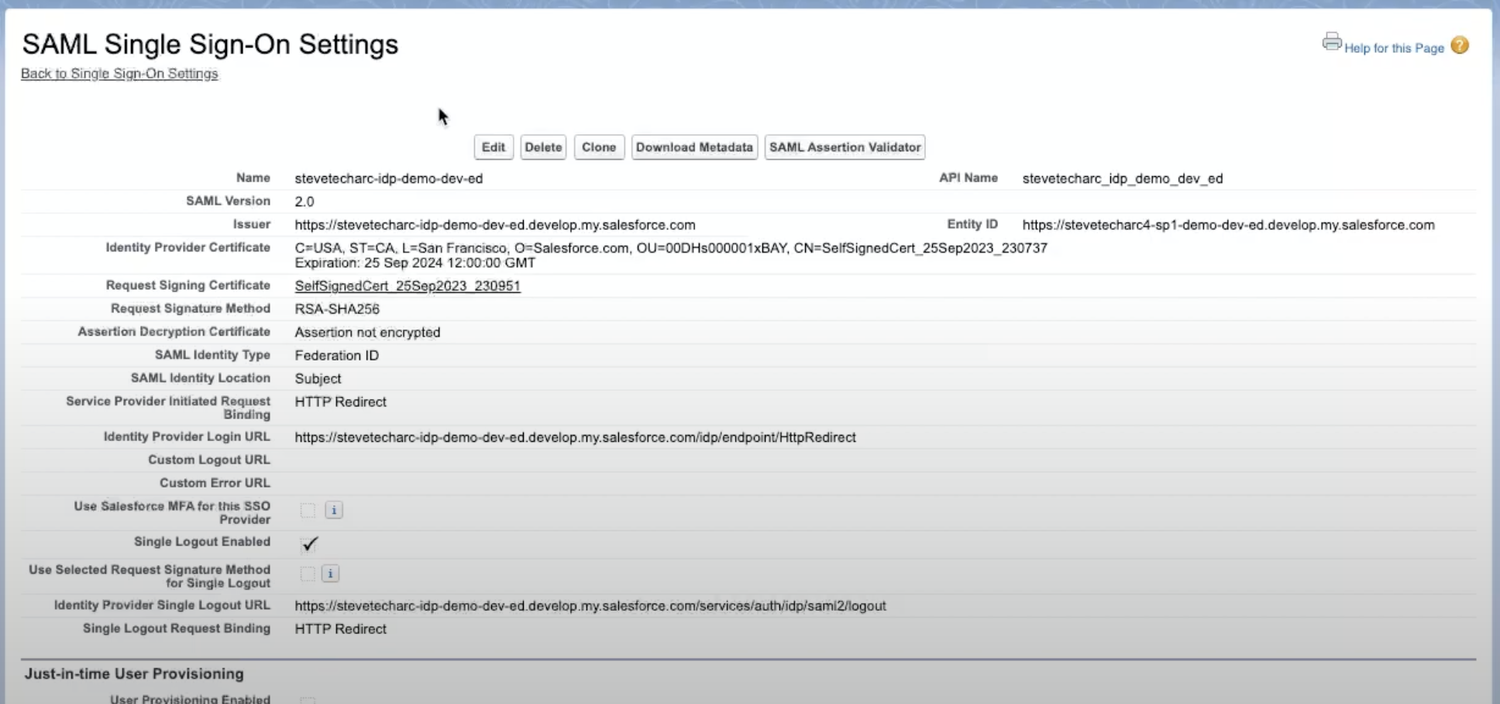Click the Edit button
1500x704 pixels.
coord(493,147)
